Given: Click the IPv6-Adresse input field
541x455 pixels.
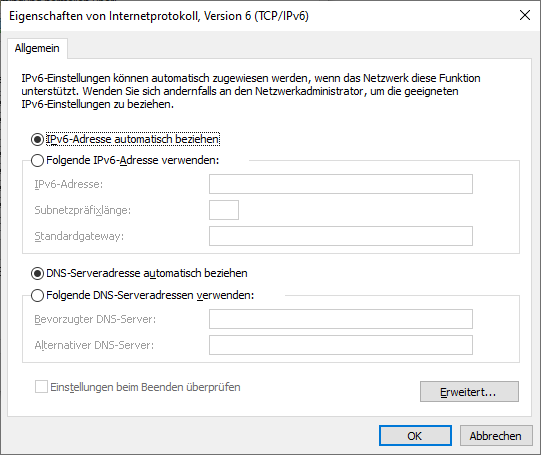Looking at the screenshot, I should 341,184.
